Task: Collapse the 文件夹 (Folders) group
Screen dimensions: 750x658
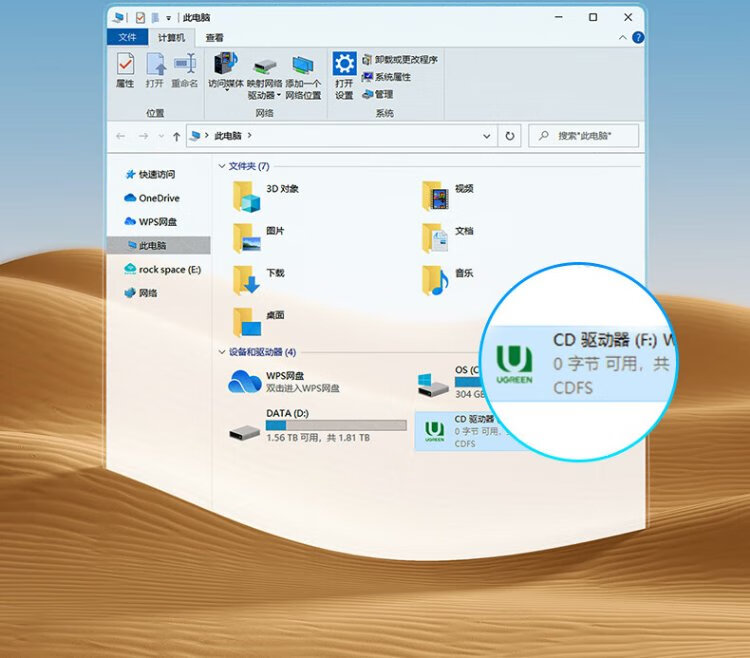Action: pyautogui.click(x=222, y=166)
